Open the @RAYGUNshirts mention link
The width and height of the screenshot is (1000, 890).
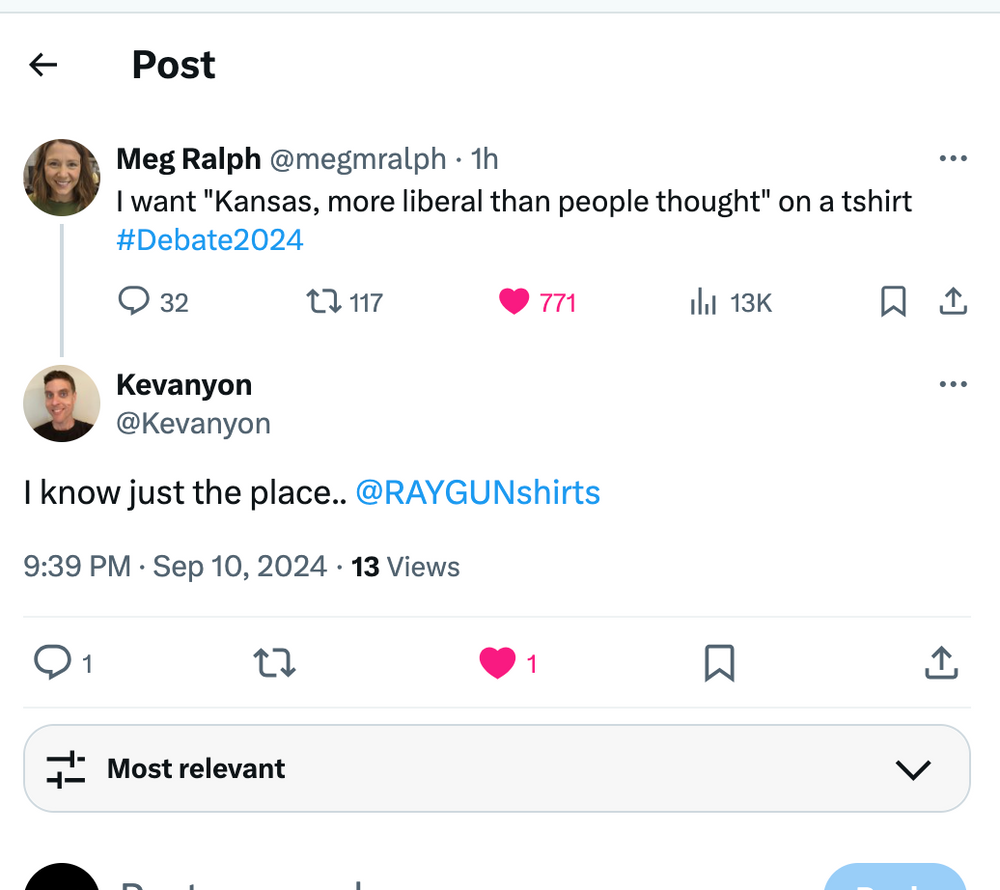pos(478,493)
